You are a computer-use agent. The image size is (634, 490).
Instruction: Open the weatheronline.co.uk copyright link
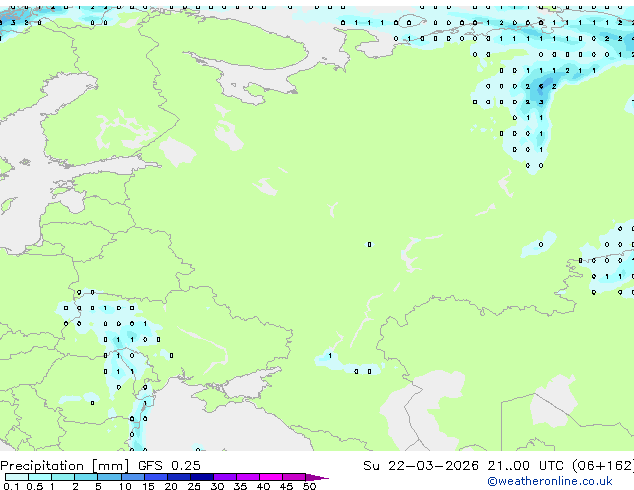pos(550,481)
